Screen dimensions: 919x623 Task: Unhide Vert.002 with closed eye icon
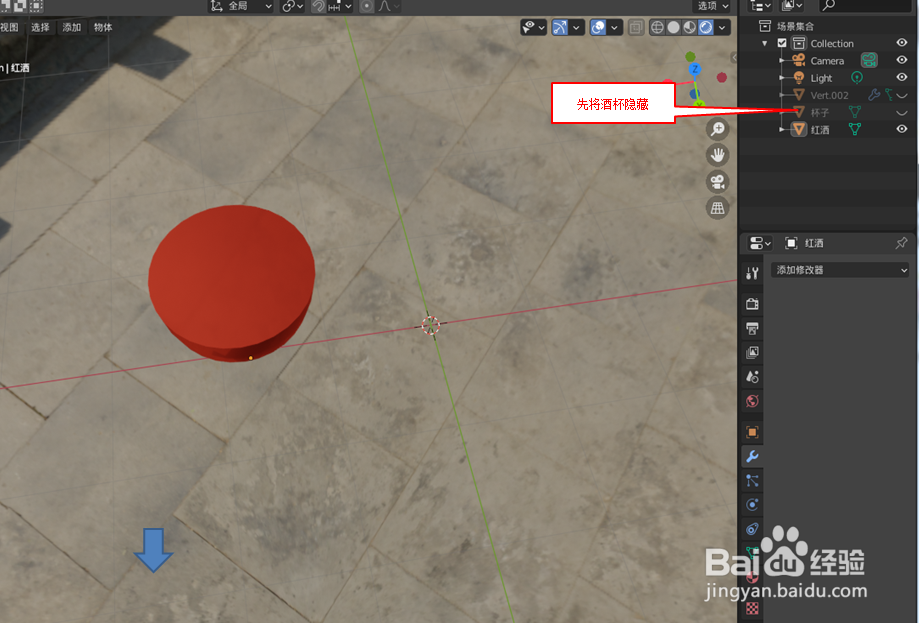pos(902,95)
